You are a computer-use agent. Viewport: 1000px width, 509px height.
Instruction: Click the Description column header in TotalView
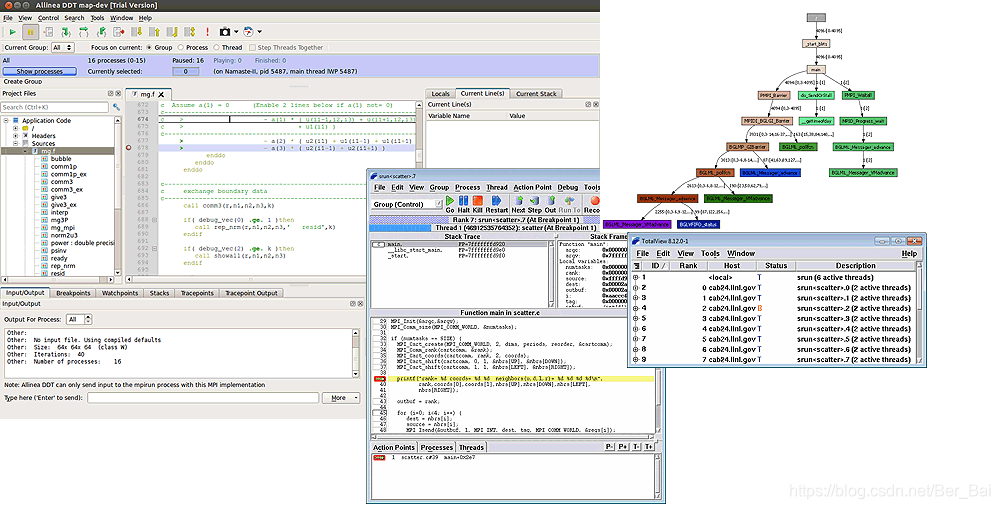[855, 265]
